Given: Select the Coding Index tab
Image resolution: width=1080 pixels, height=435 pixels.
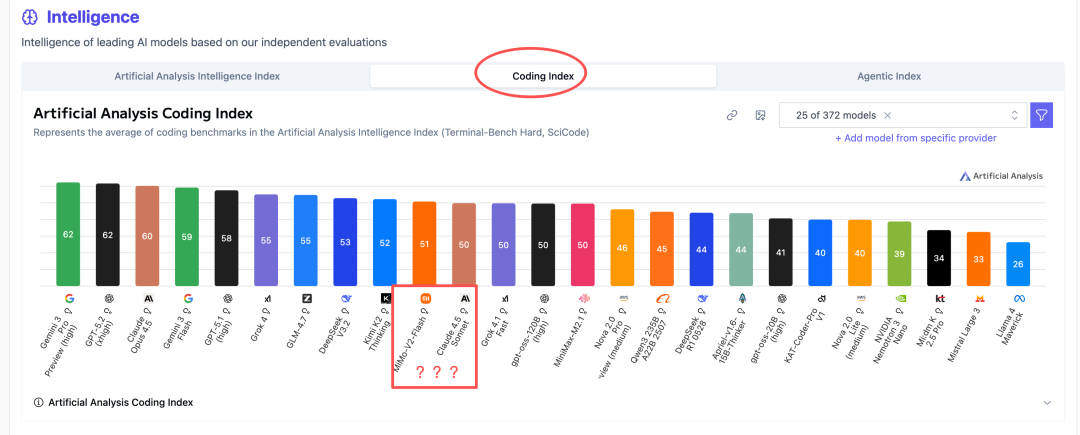Looking at the screenshot, I should click(x=543, y=76).
